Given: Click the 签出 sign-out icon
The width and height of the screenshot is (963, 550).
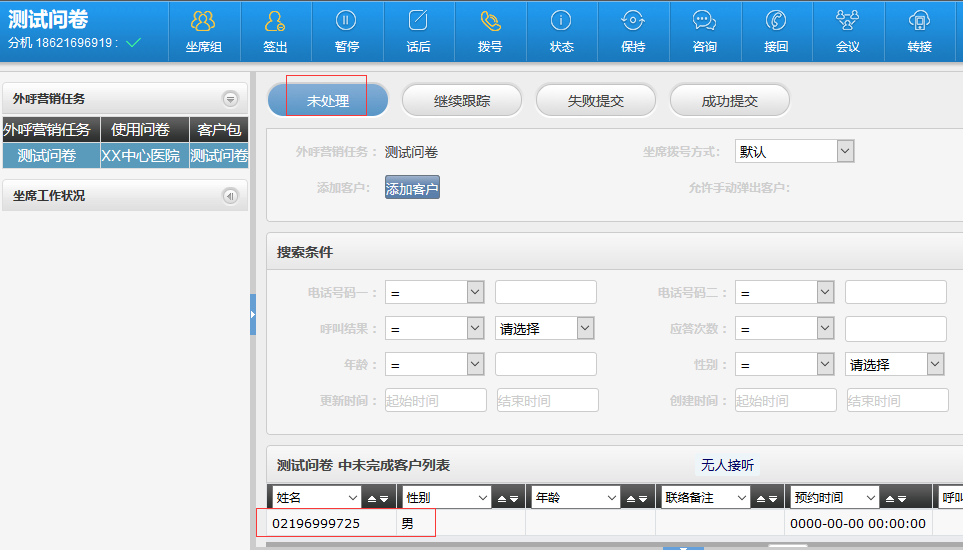Looking at the screenshot, I should [275, 21].
